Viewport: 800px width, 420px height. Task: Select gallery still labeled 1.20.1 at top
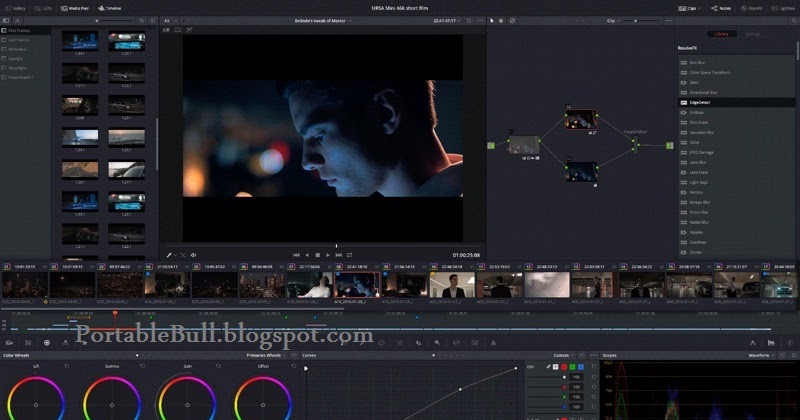(x=127, y=41)
